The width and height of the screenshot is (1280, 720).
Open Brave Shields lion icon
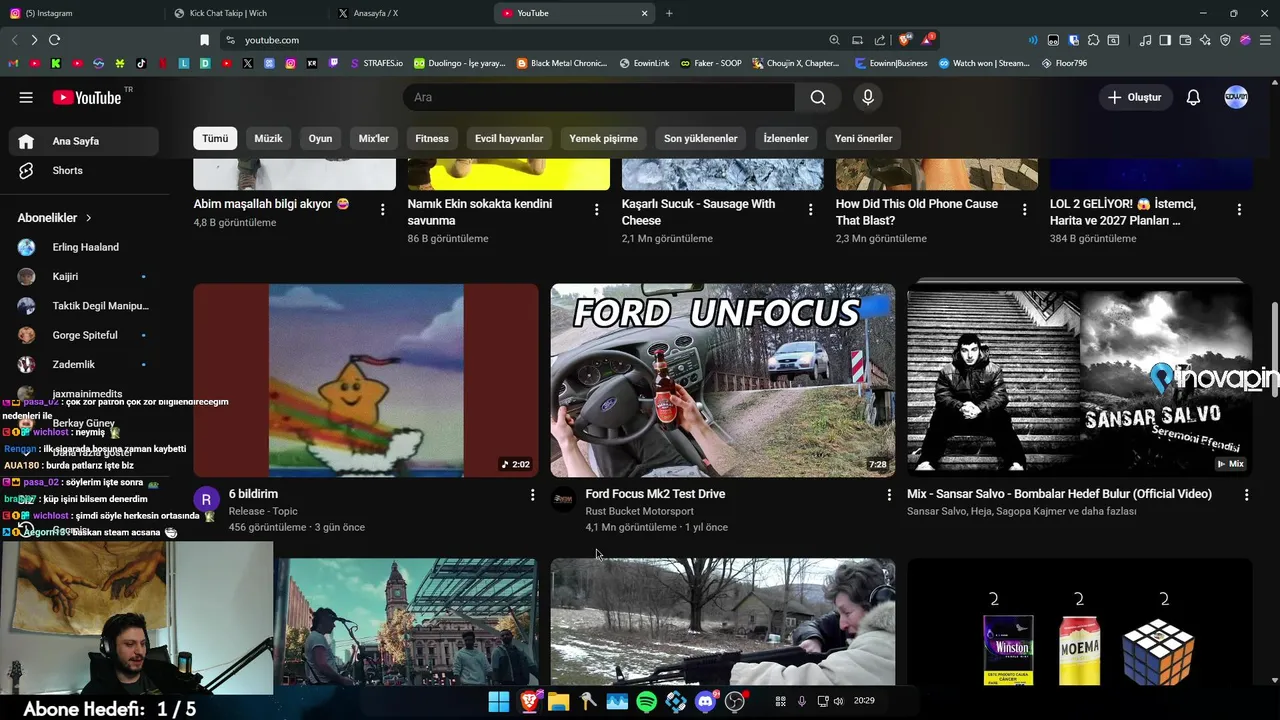coord(905,40)
